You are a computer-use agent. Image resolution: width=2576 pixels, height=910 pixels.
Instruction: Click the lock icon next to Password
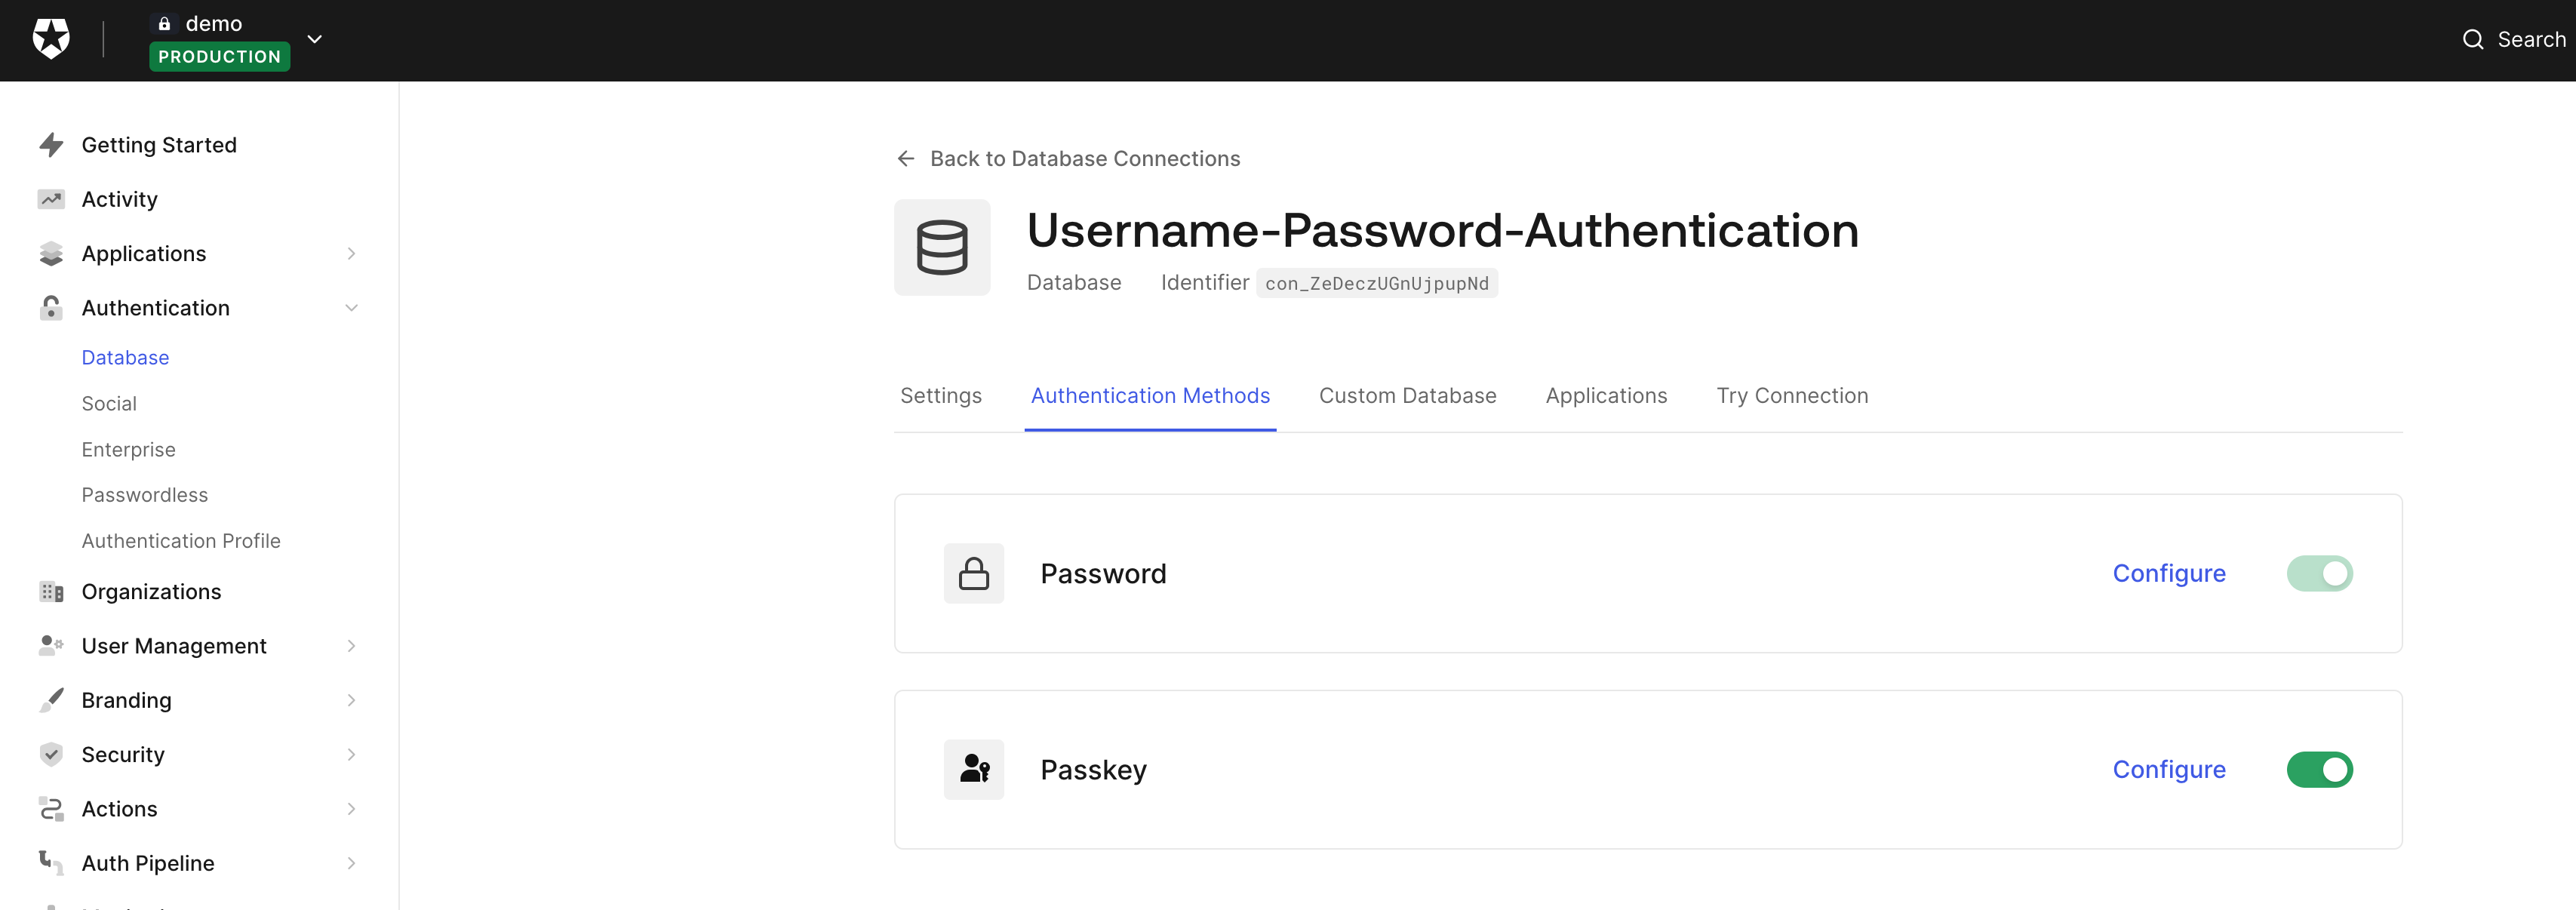coord(973,573)
